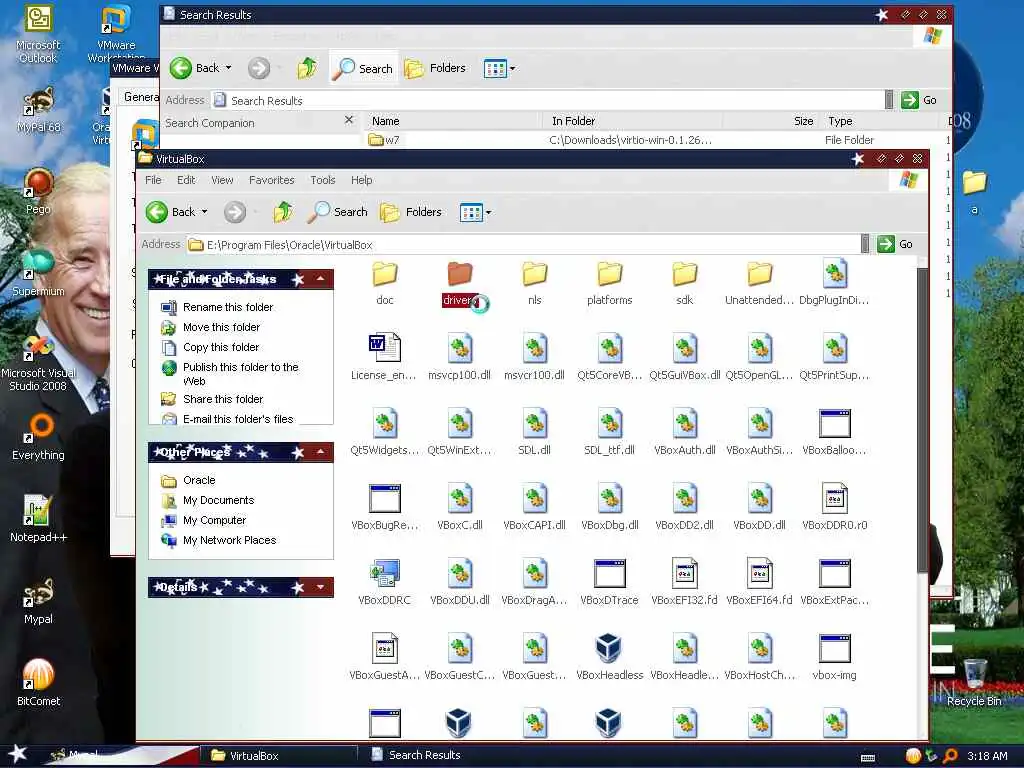Select VBoxDDR0.r0 file icon

click(835, 498)
